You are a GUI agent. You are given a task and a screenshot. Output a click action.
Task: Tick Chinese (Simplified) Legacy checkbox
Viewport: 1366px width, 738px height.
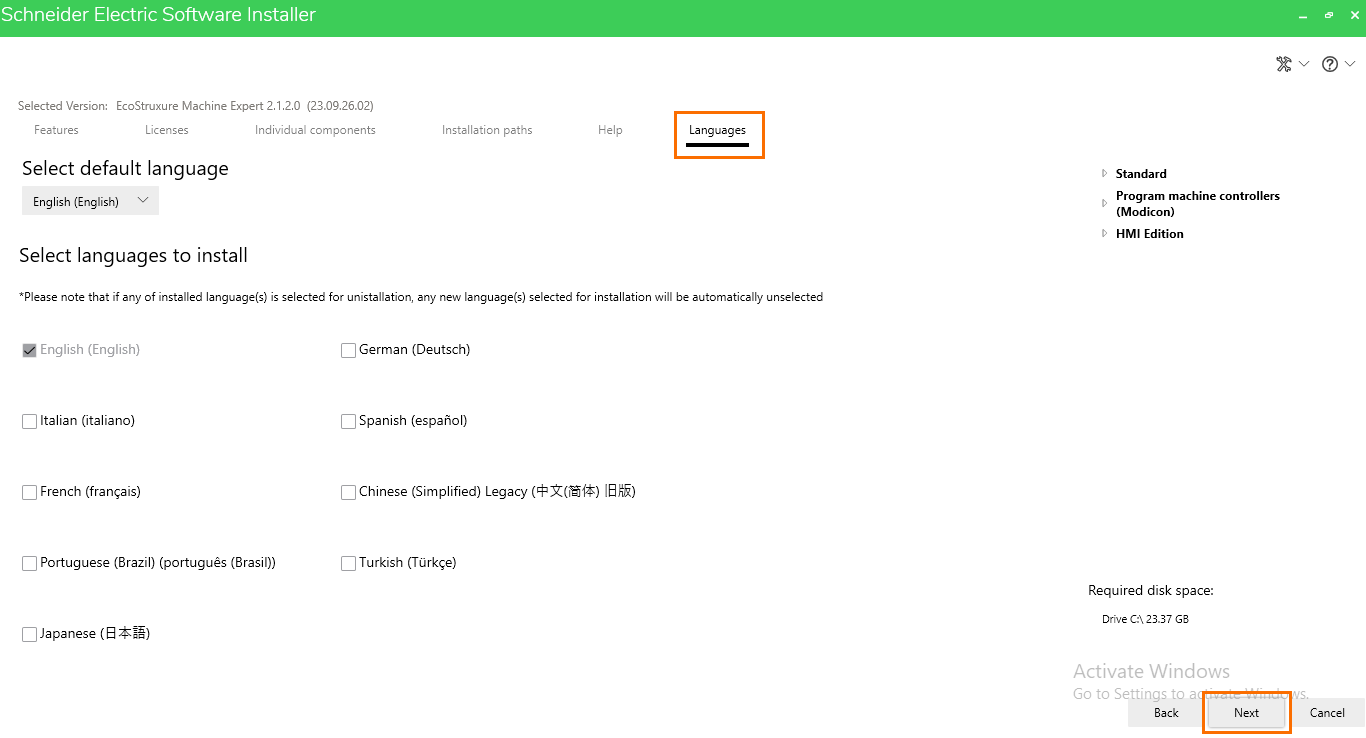pyautogui.click(x=348, y=493)
